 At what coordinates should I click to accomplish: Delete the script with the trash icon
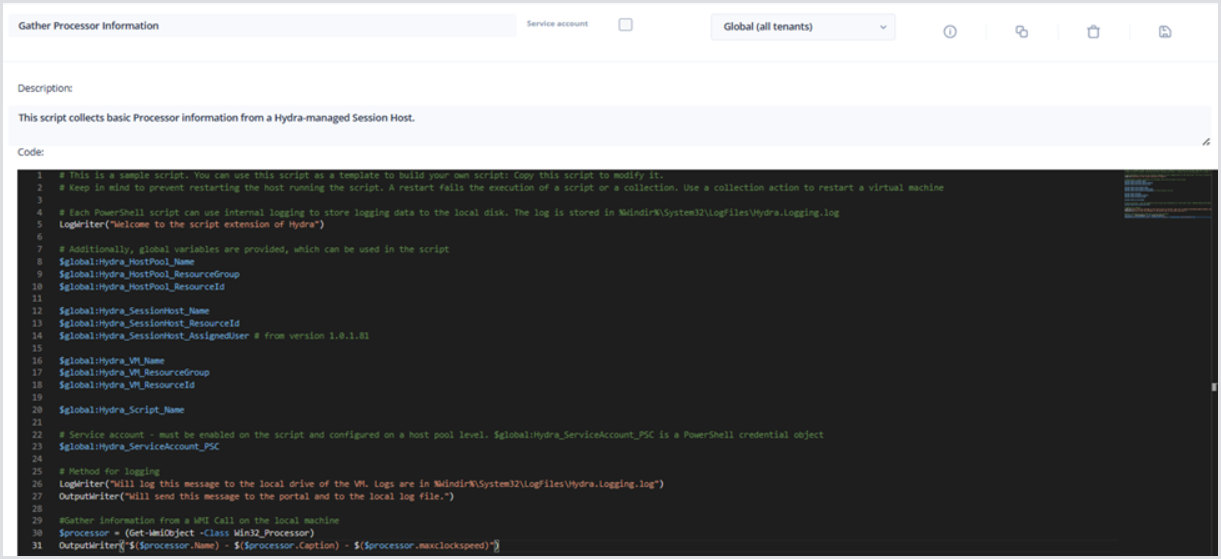pyautogui.click(x=1093, y=32)
